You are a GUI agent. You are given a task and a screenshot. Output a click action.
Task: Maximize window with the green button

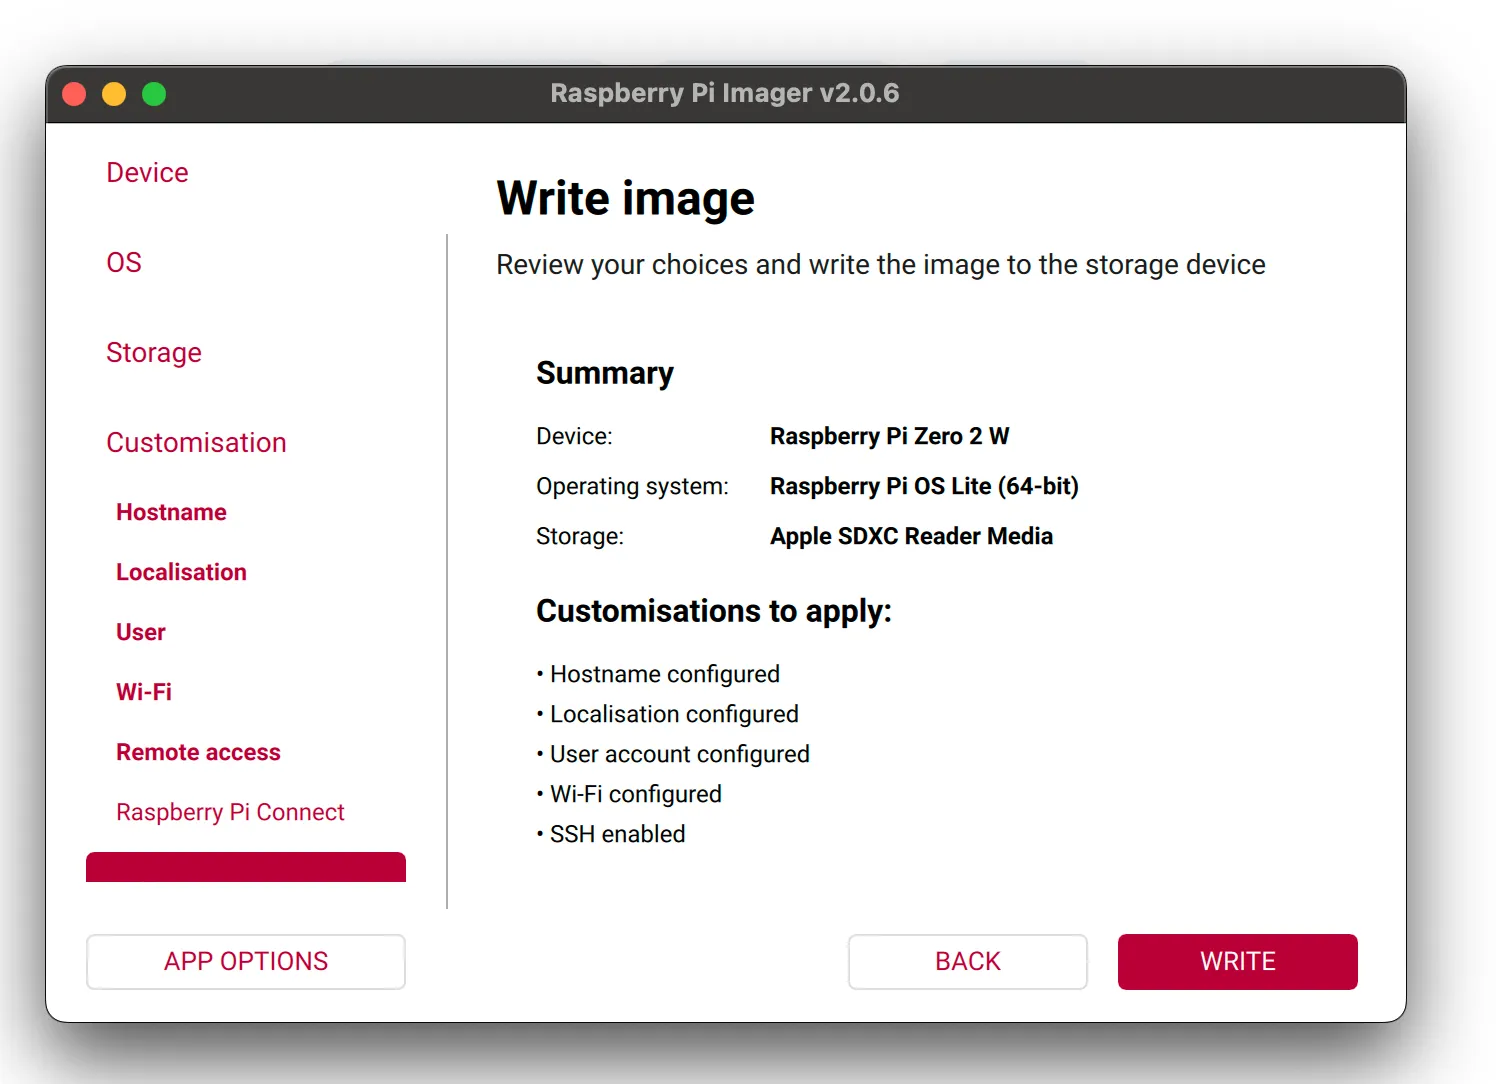point(154,94)
